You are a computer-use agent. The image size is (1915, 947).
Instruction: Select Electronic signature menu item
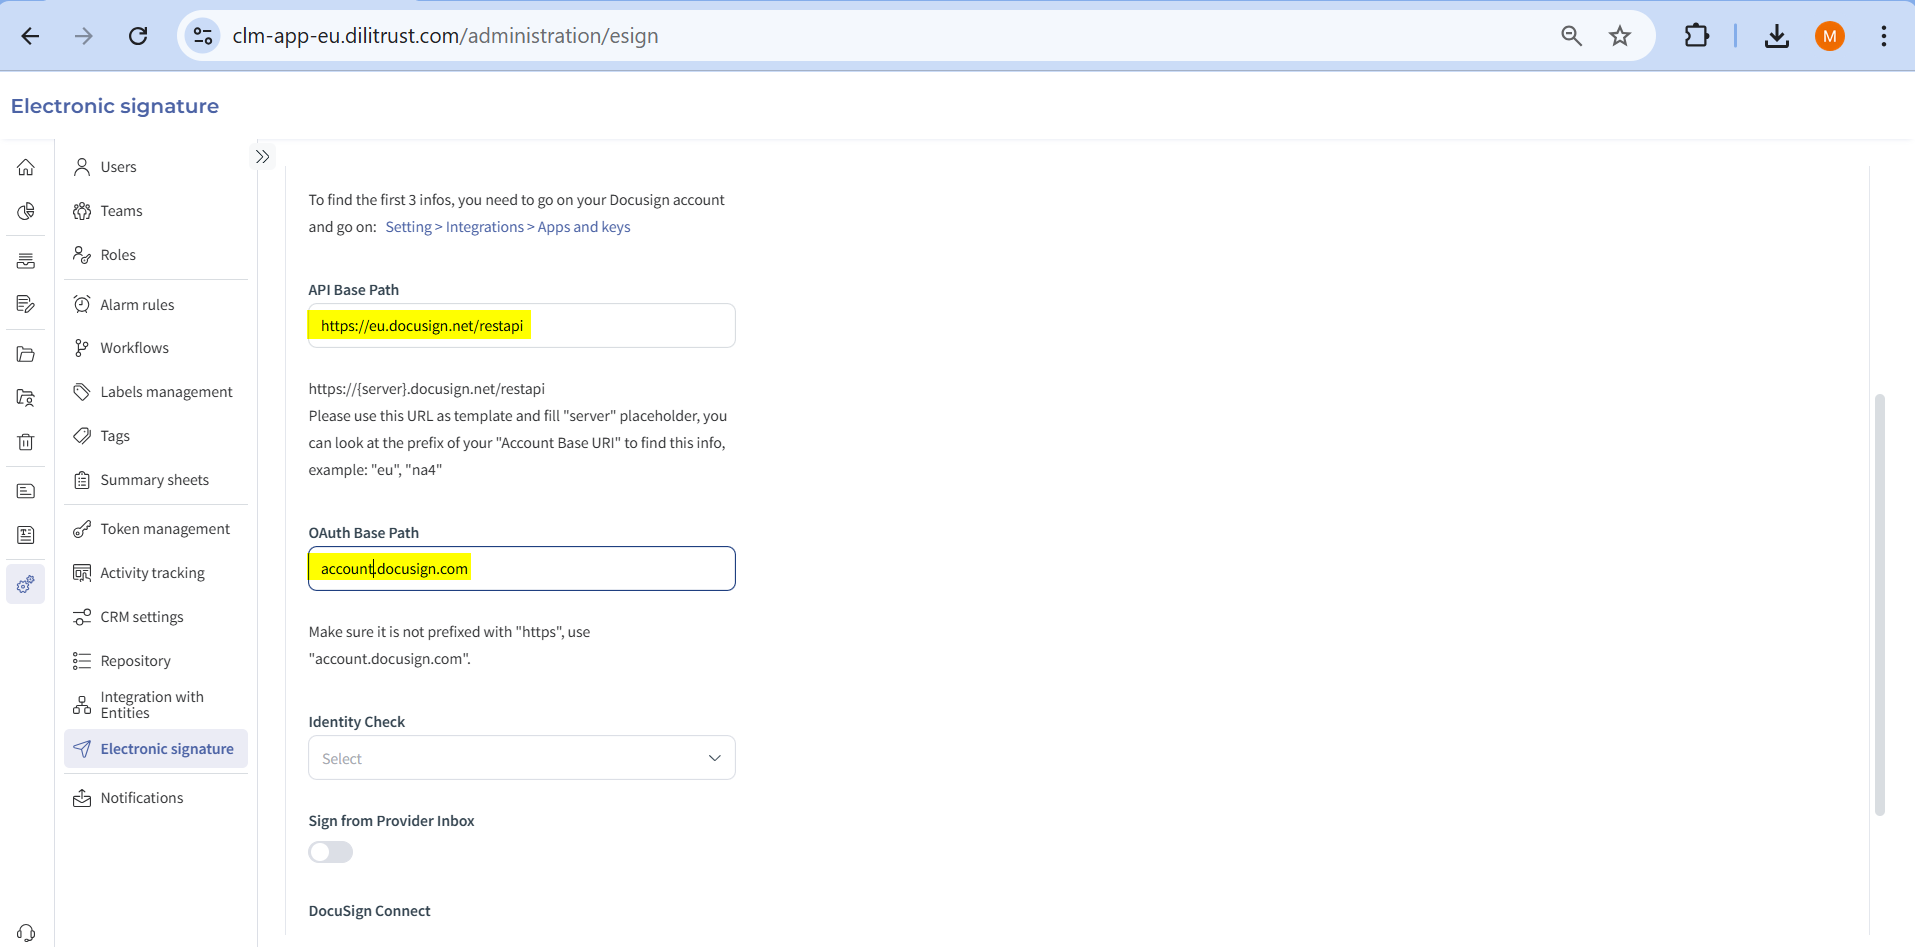[x=156, y=749]
